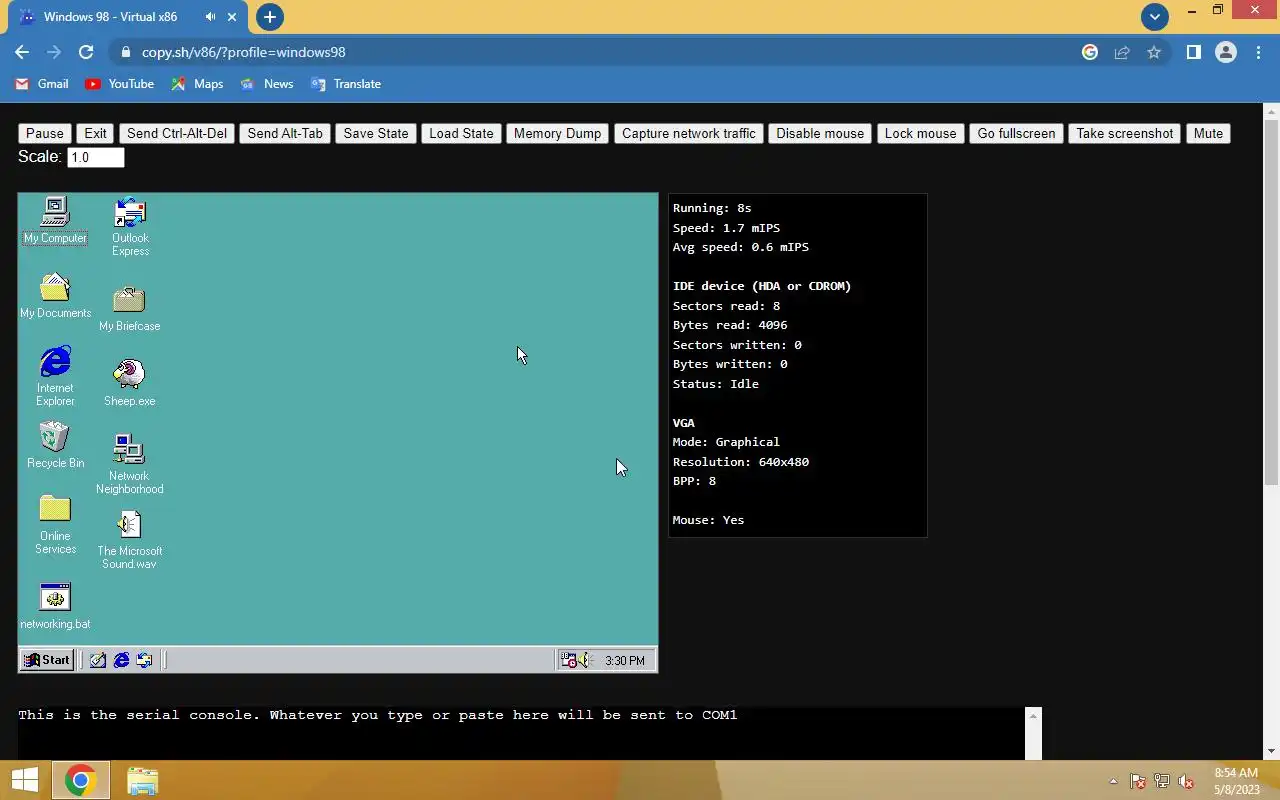Screen dimensions: 1280x800
Task: Disable mouse in the emulator
Action: click(x=820, y=133)
